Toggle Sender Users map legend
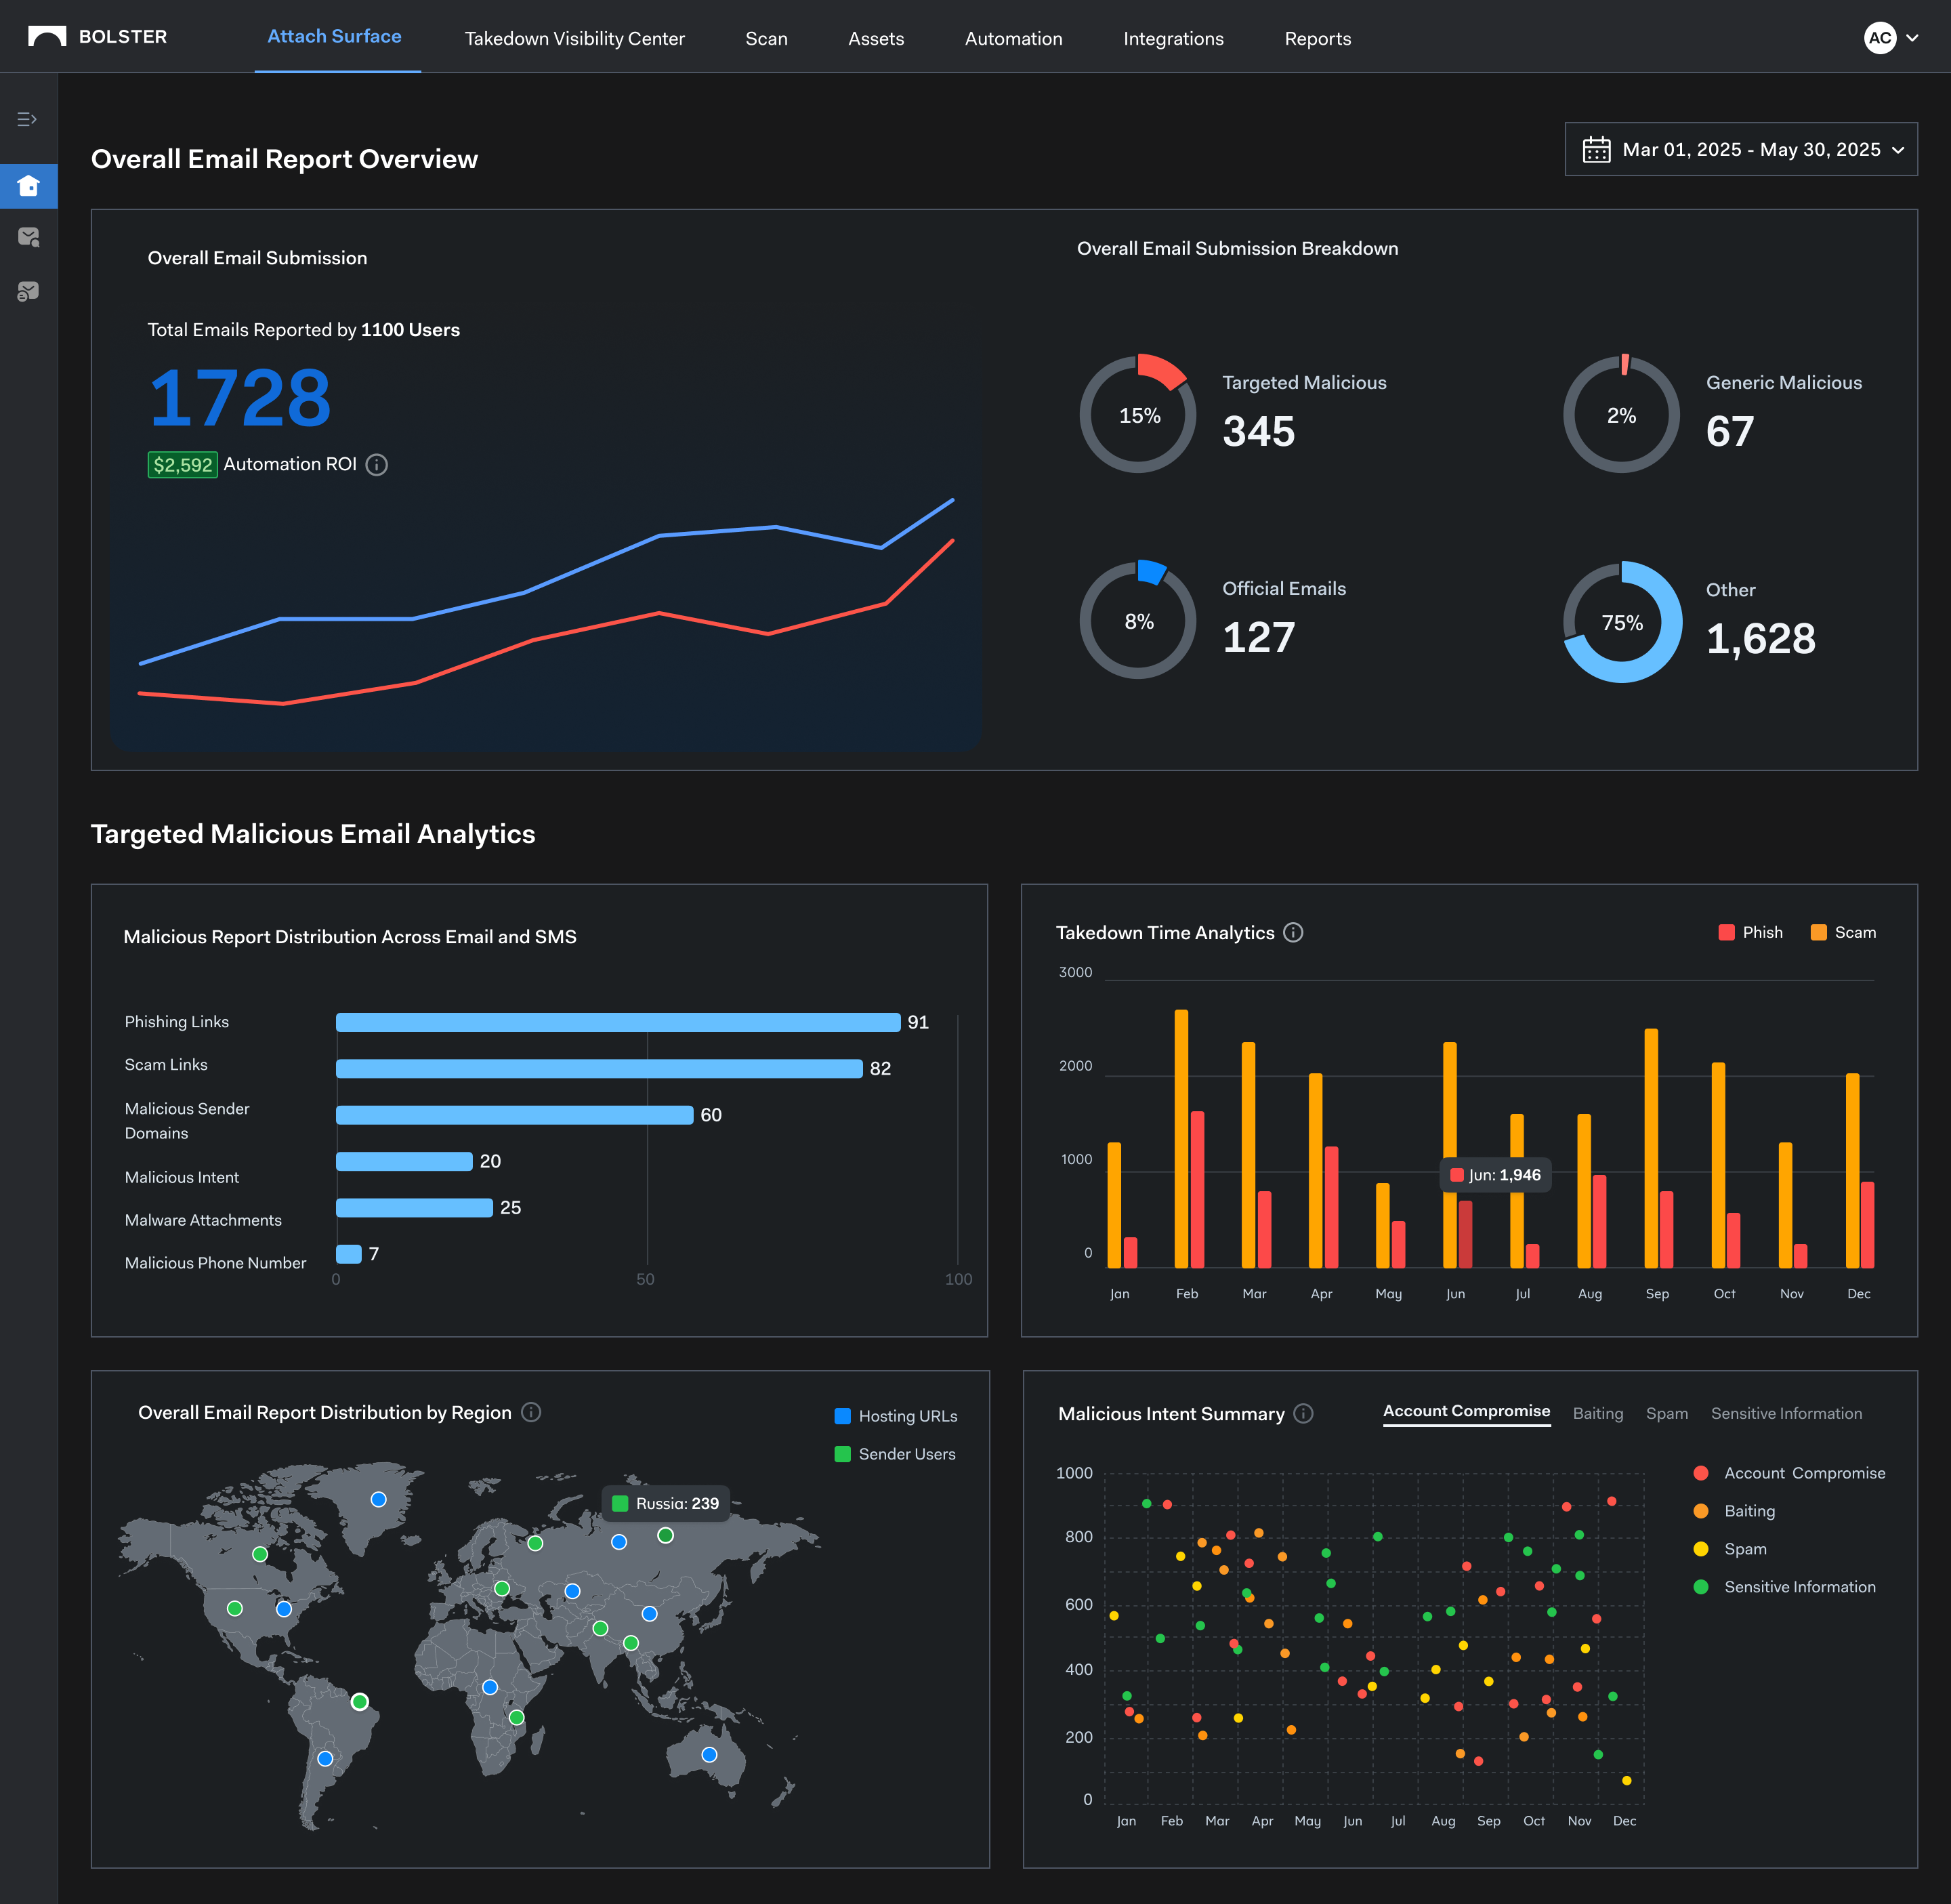1951x1904 pixels. tap(895, 1454)
